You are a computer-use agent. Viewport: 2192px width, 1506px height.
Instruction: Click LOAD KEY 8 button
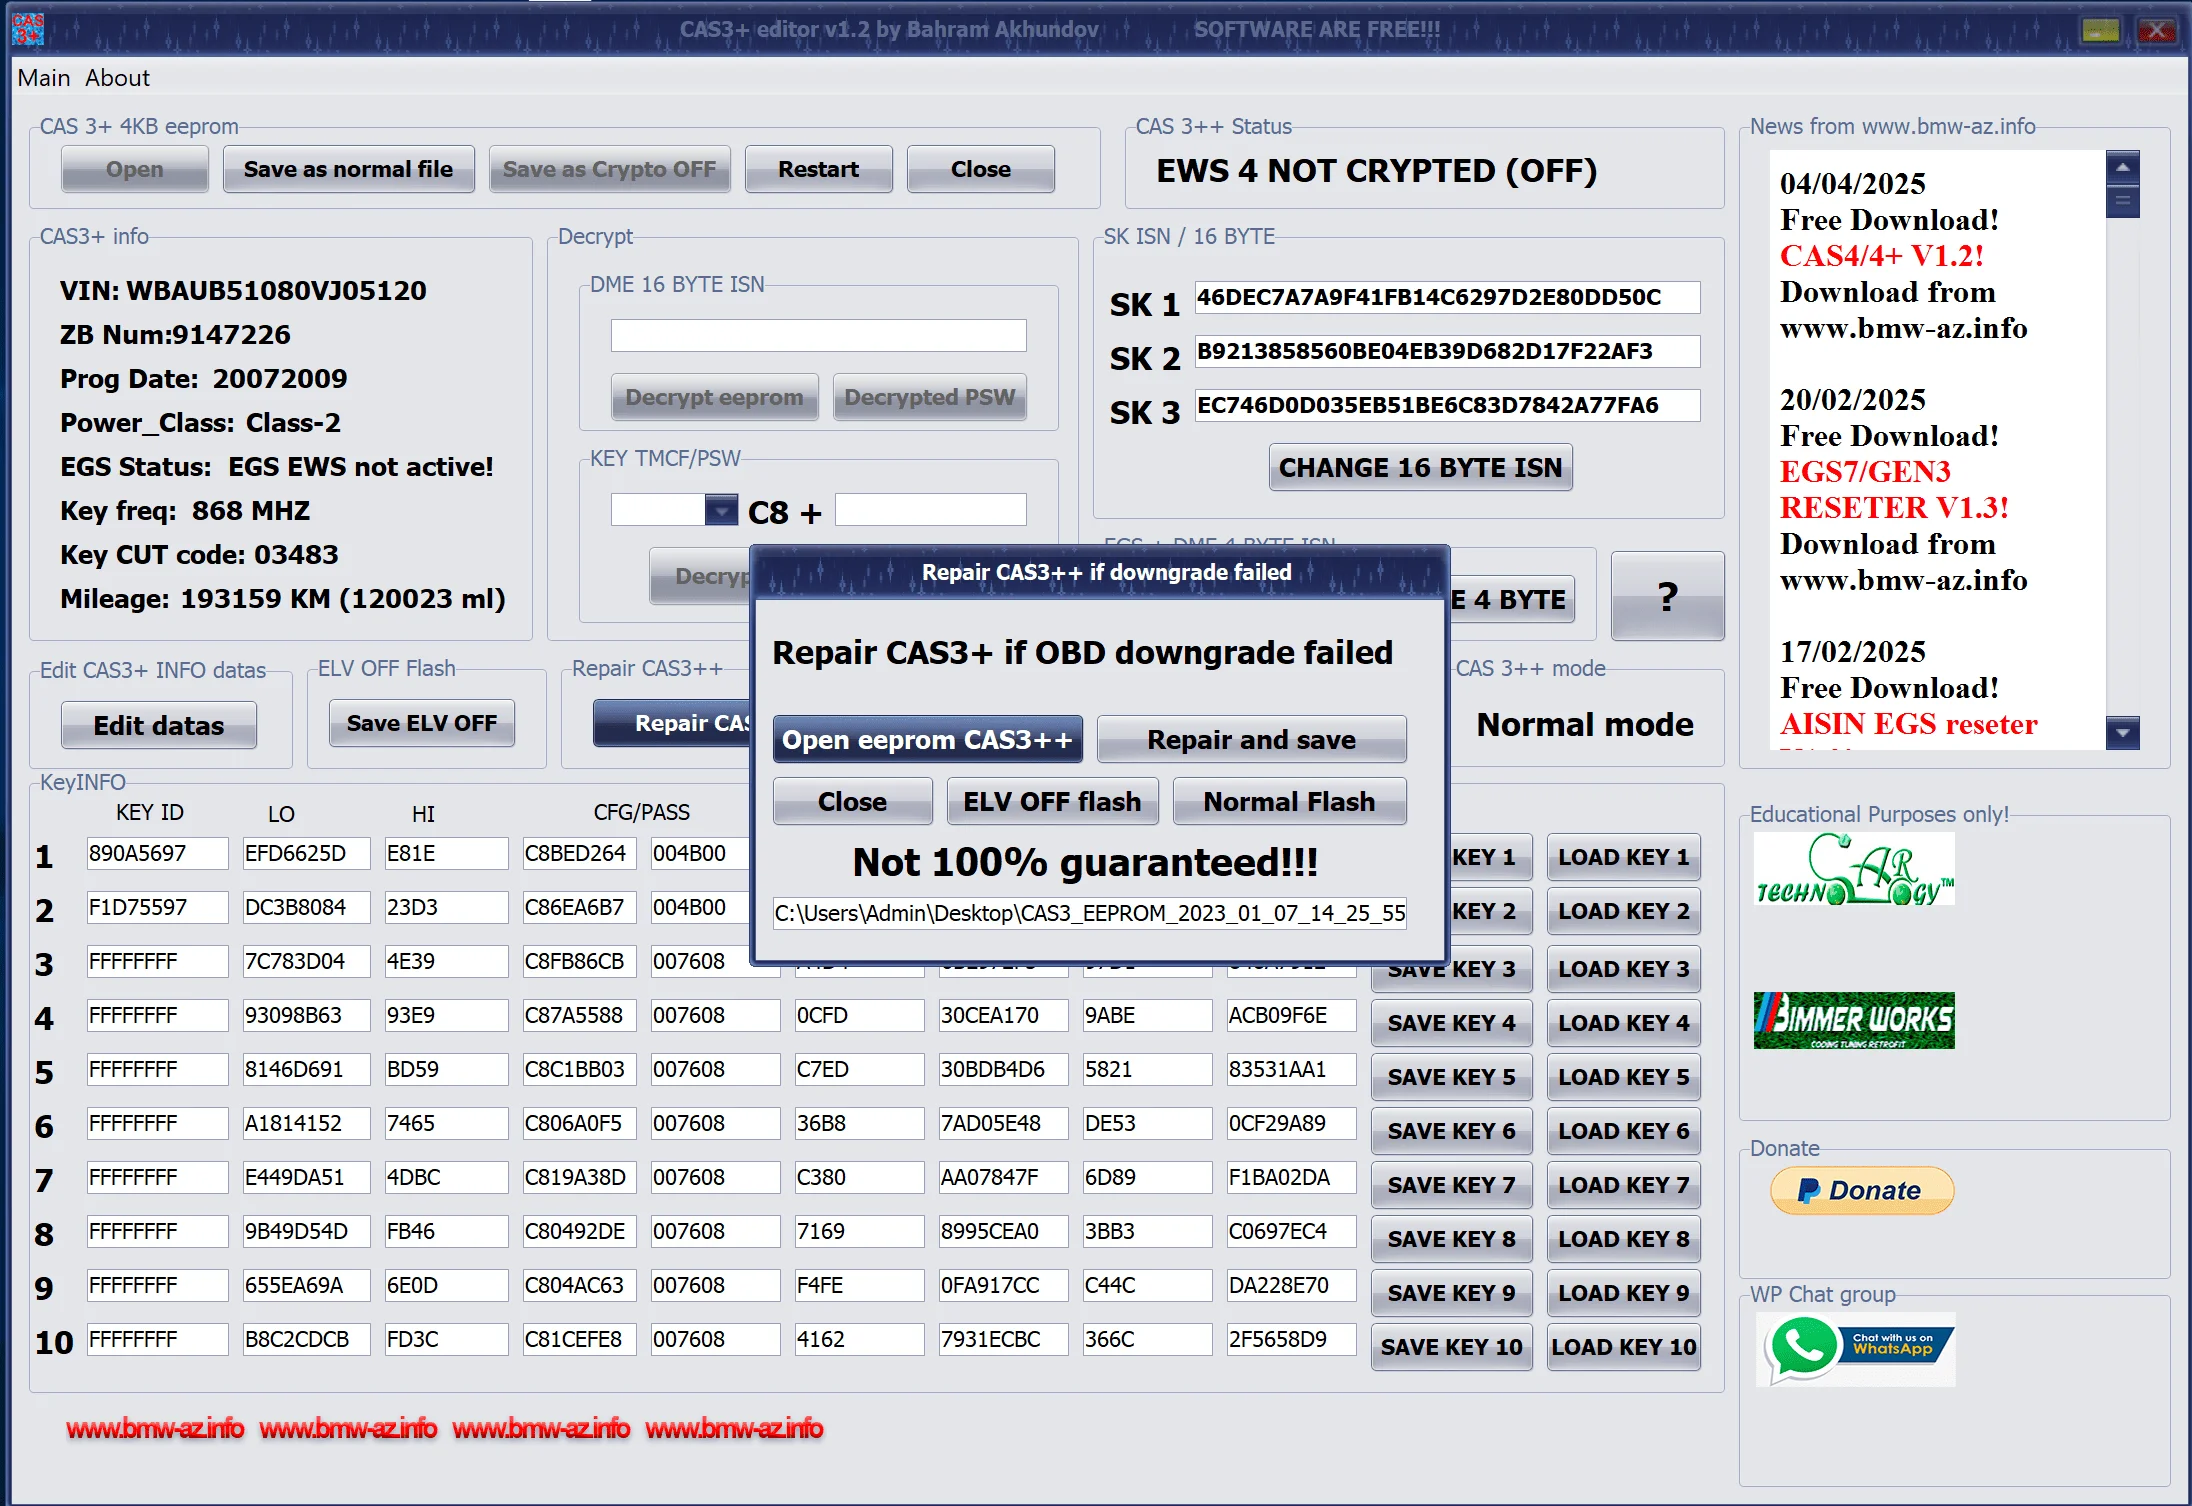pos(1623,1239)
